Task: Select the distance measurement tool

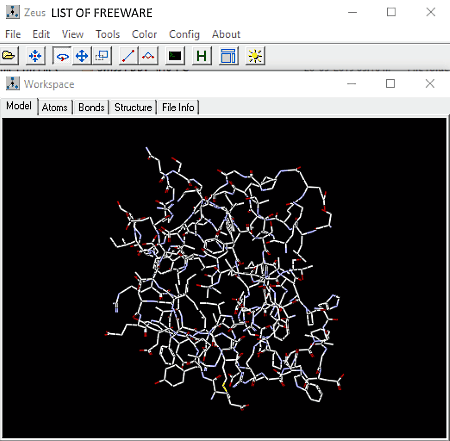Action: pyautogui.click(x=128, y=56)
